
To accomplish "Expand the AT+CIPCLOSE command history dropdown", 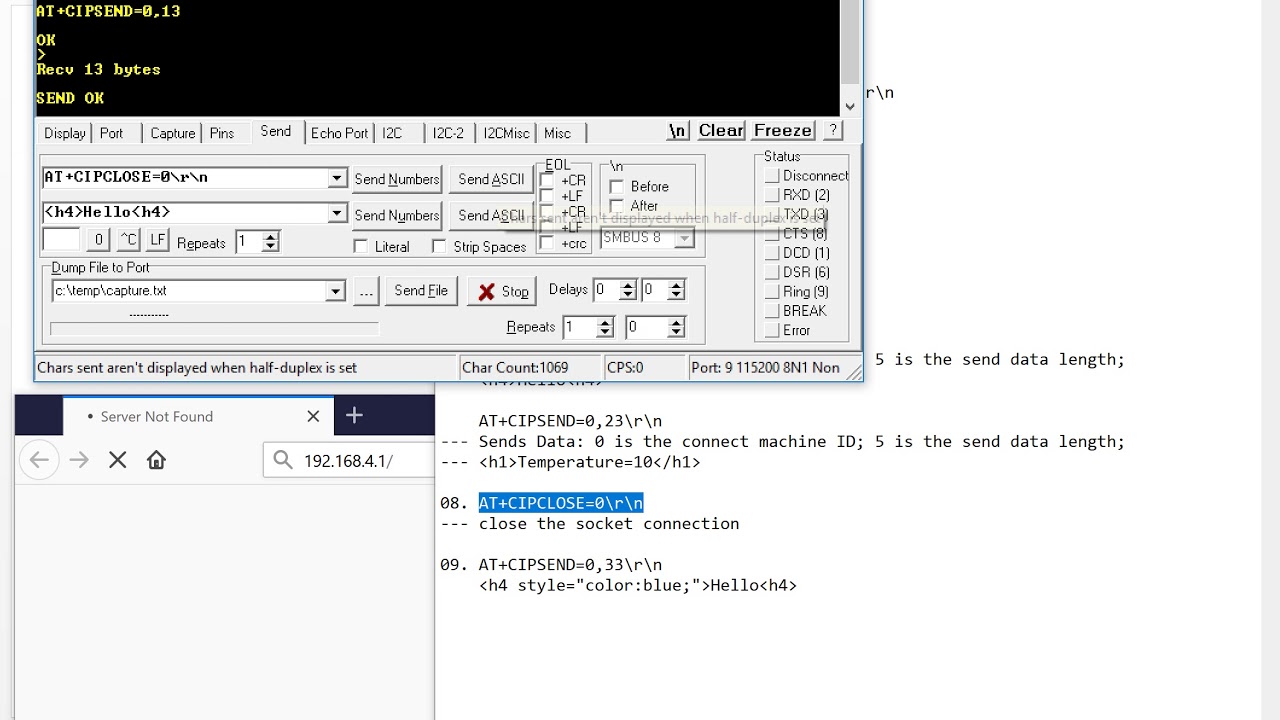I will point(336,178).
